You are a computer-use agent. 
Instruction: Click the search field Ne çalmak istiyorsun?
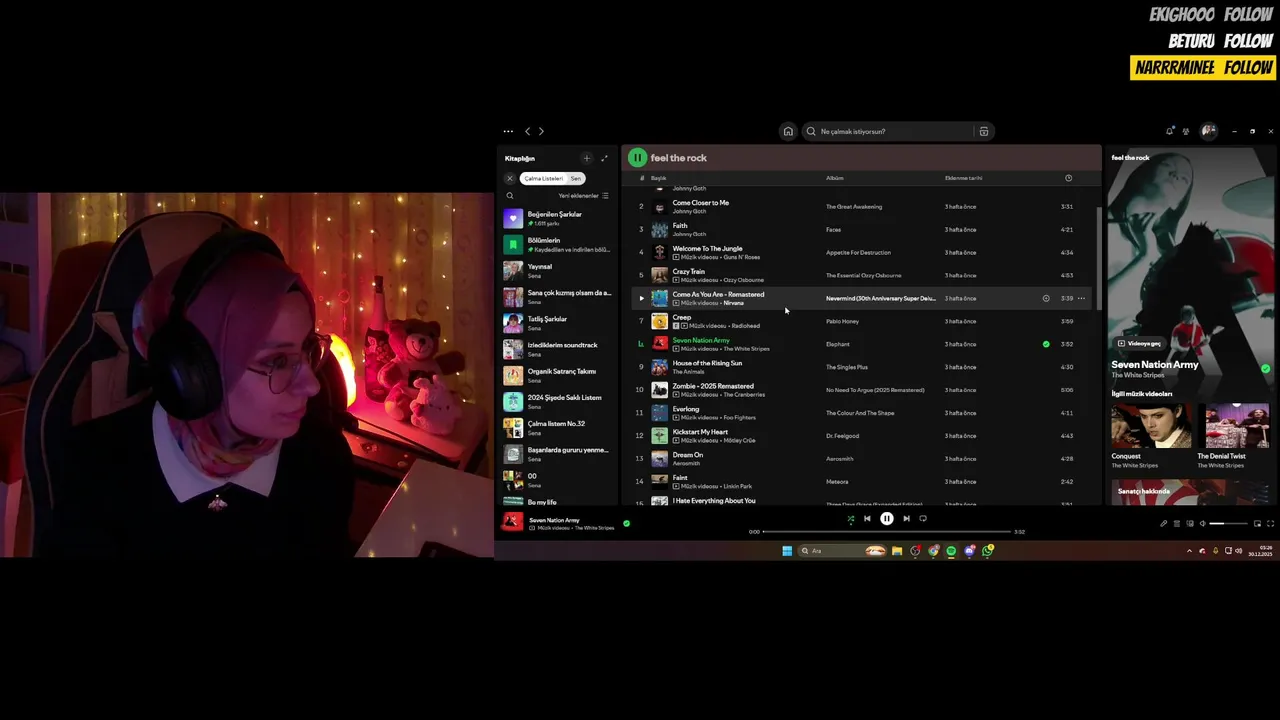pyautogui.click(x=888, y=131)
